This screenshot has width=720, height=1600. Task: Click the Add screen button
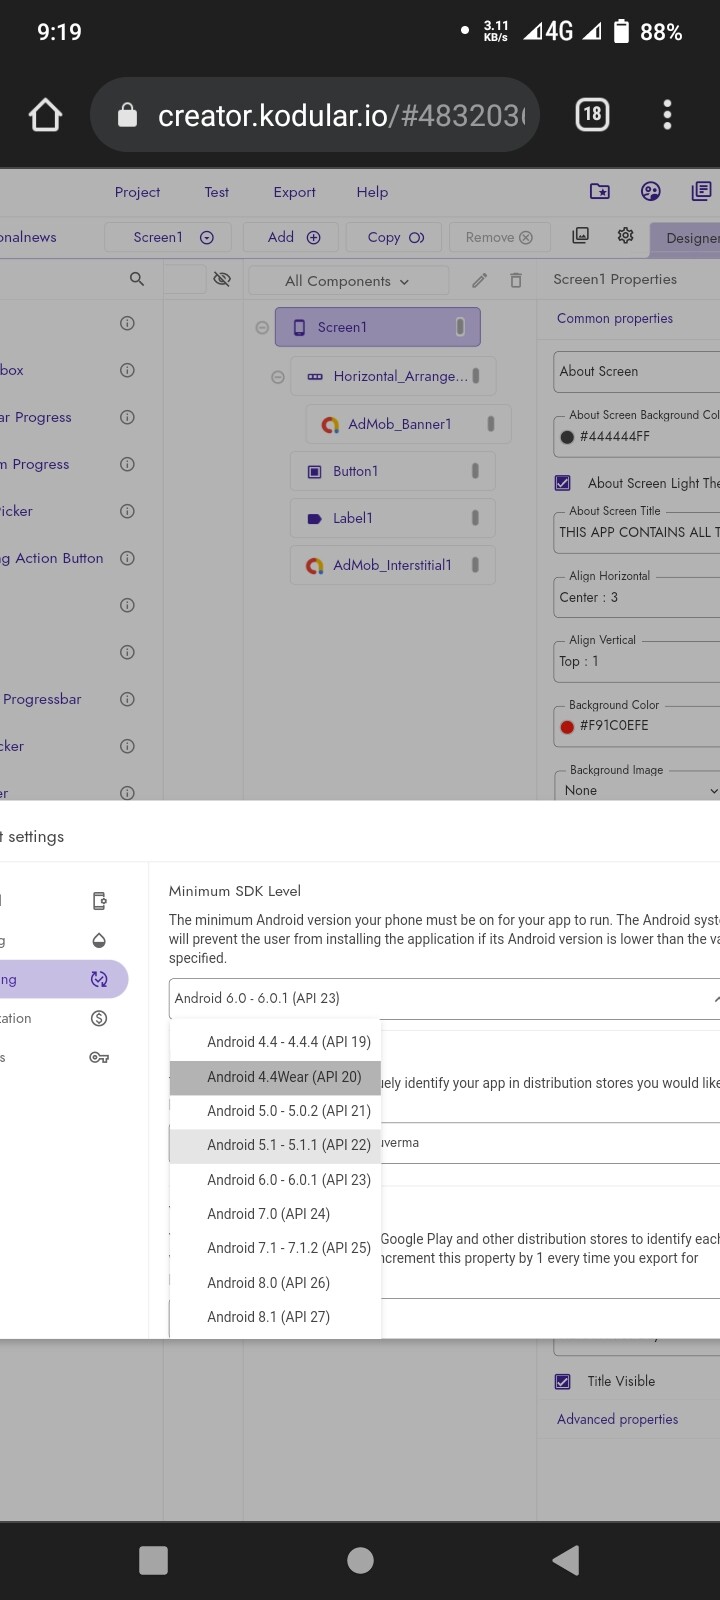point(293,237)
